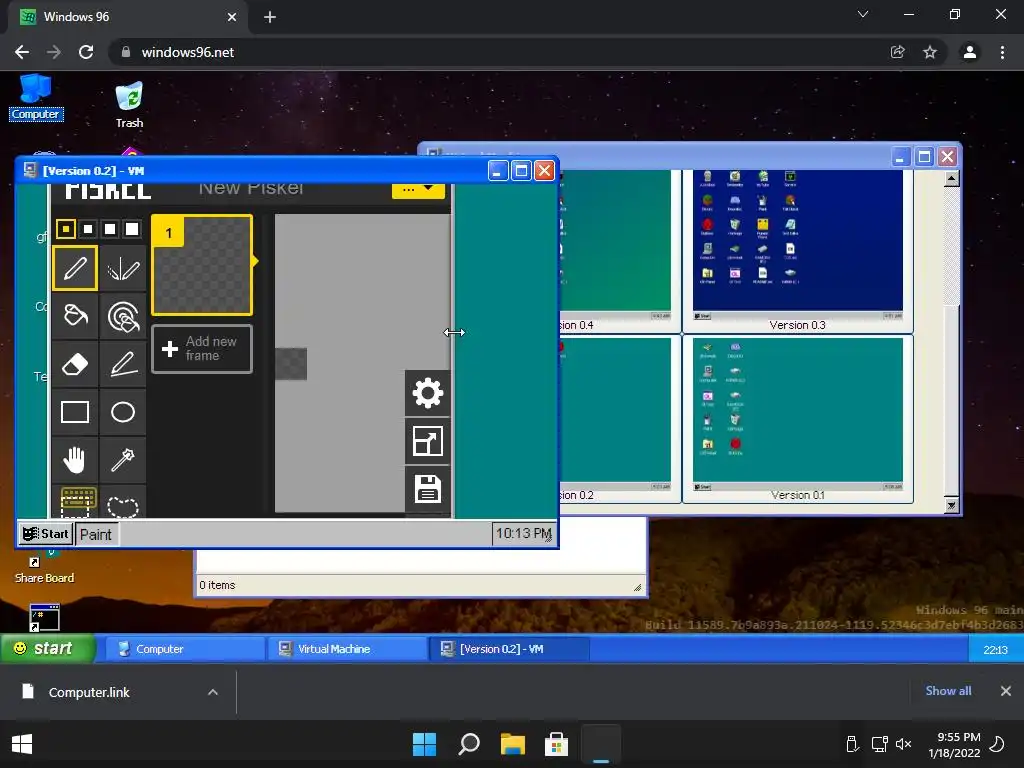Bookmark this page with star icon
Image resolution: width=1024 pixels, height=768 pixels.
pos(930,52)
